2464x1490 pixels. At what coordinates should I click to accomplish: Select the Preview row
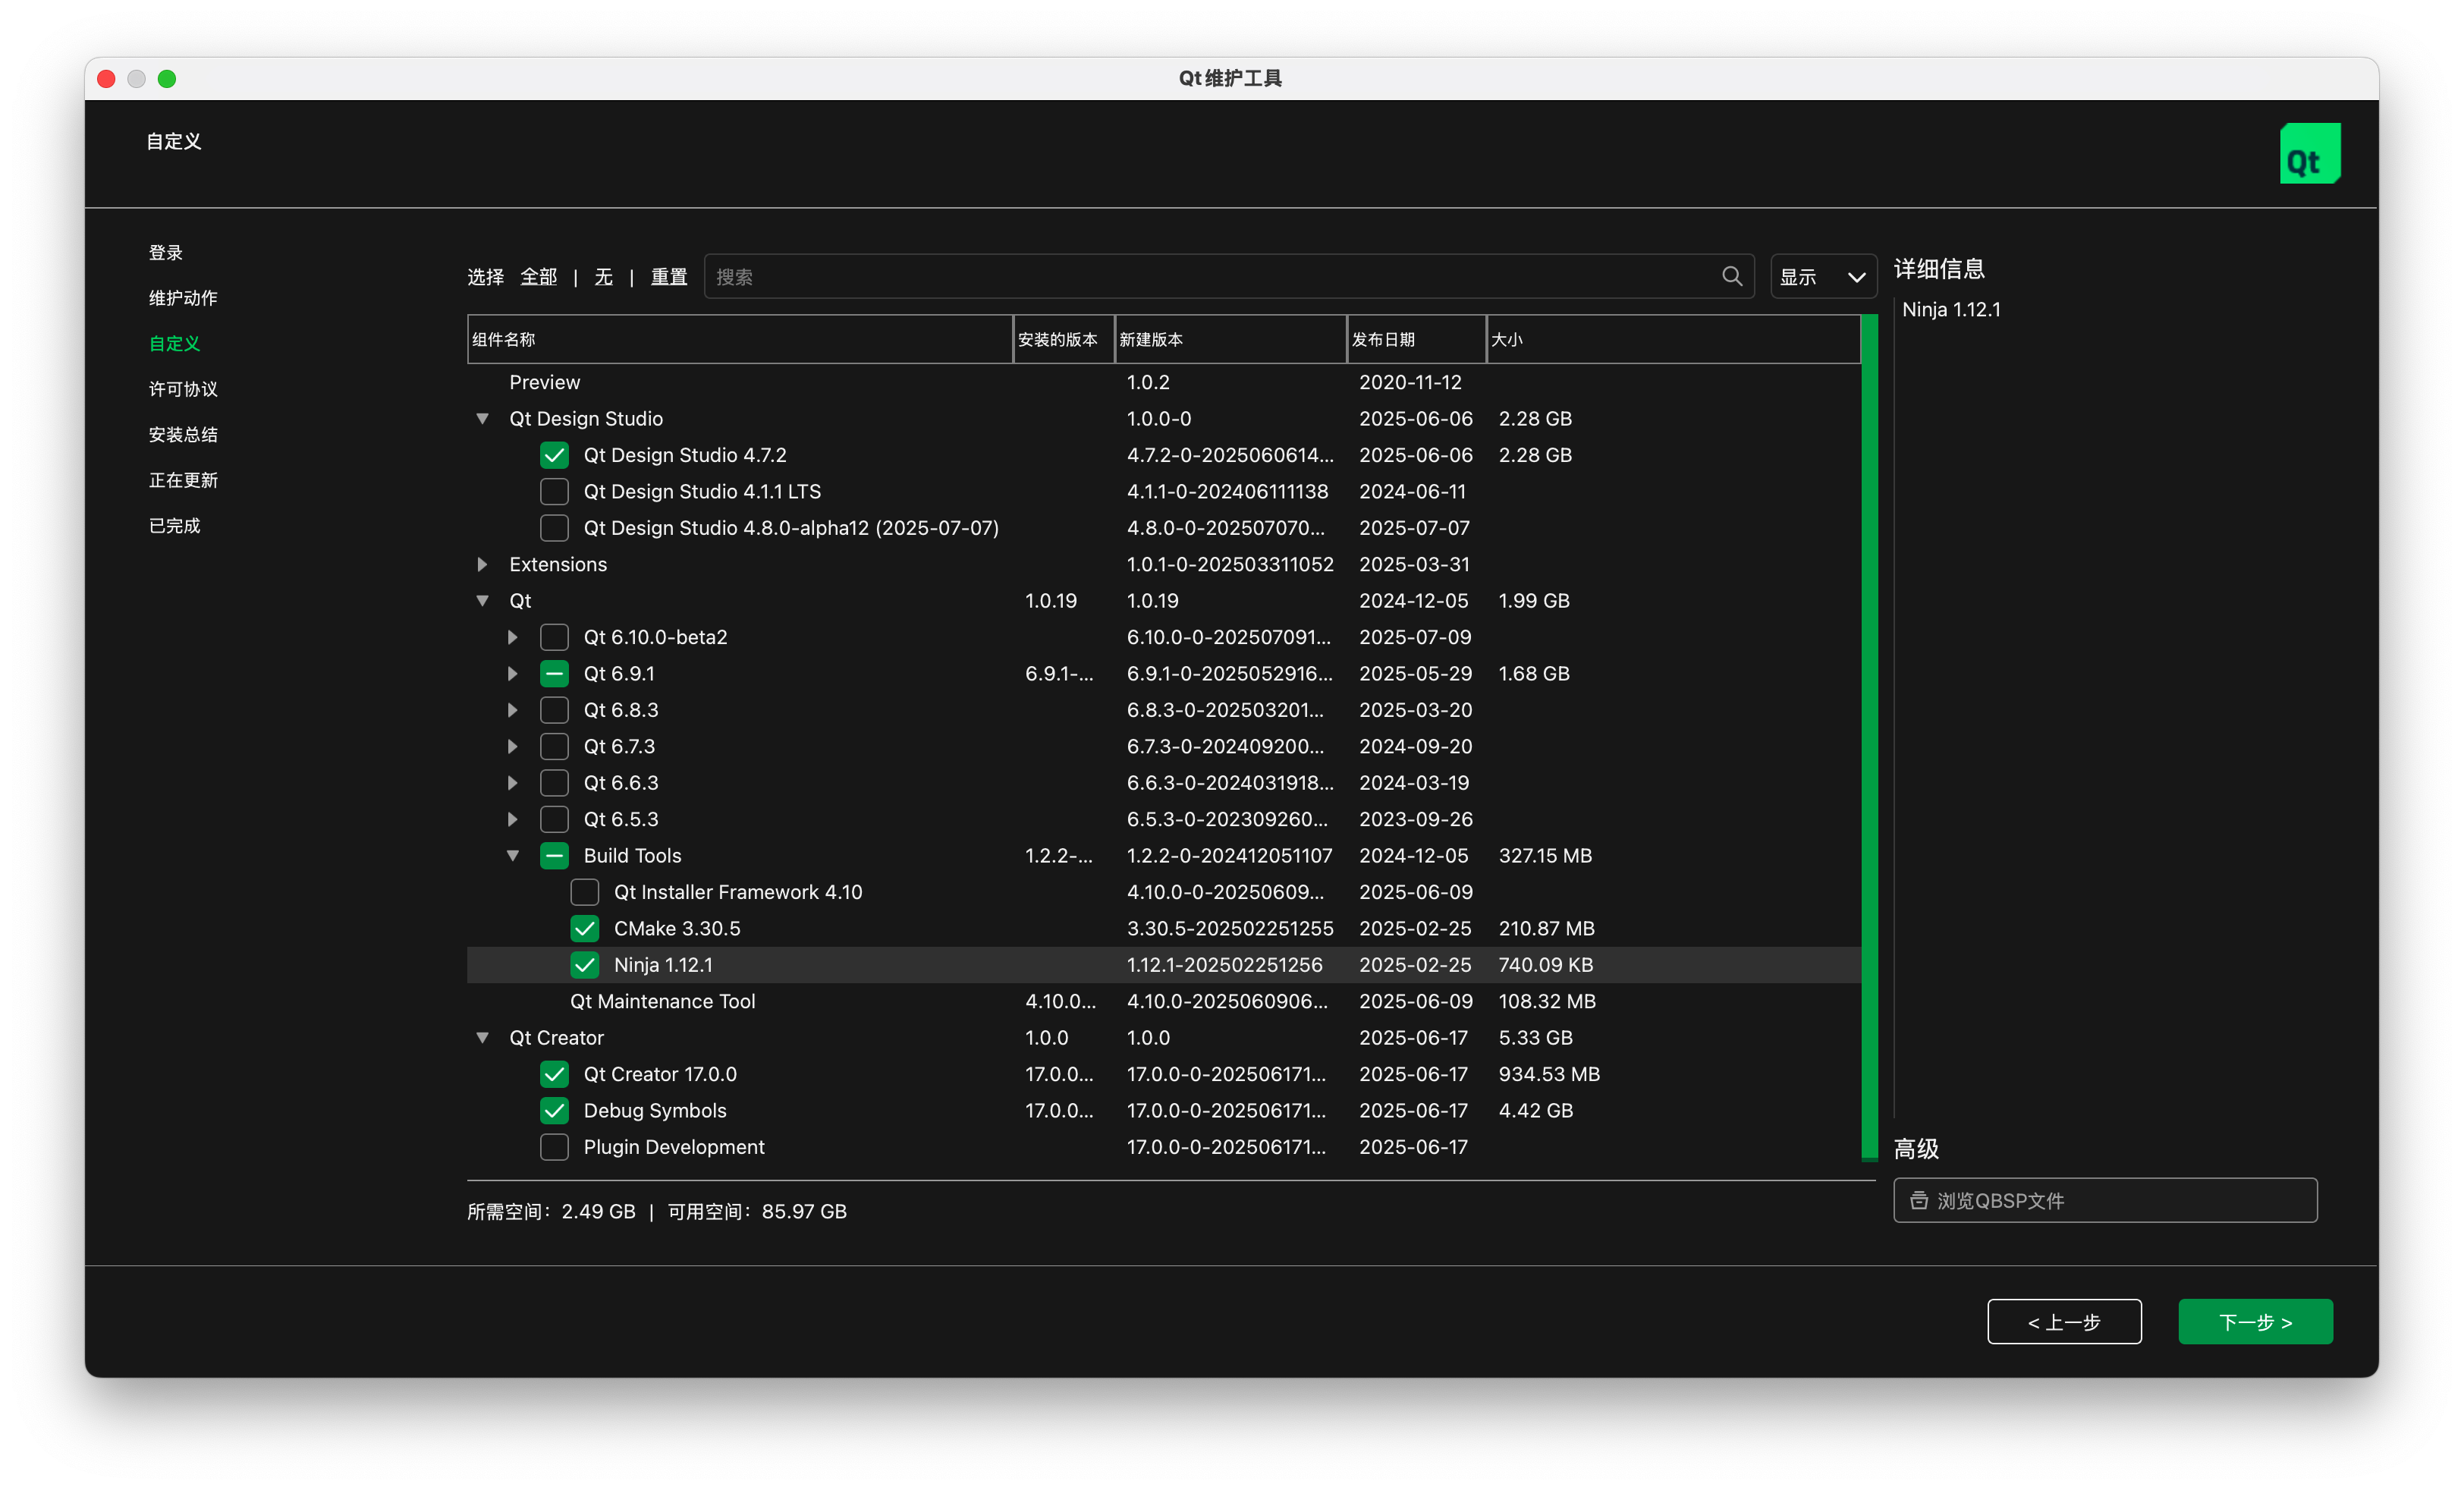(1164, 382)
